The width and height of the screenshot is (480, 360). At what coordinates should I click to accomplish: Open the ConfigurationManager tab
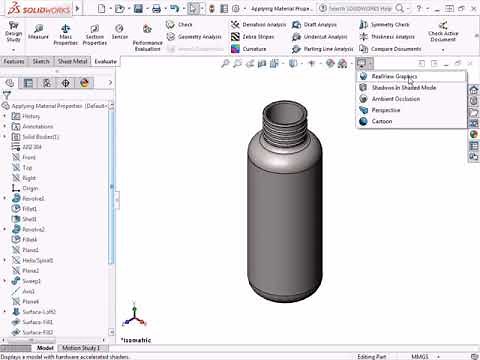click(x=47, y=83)
